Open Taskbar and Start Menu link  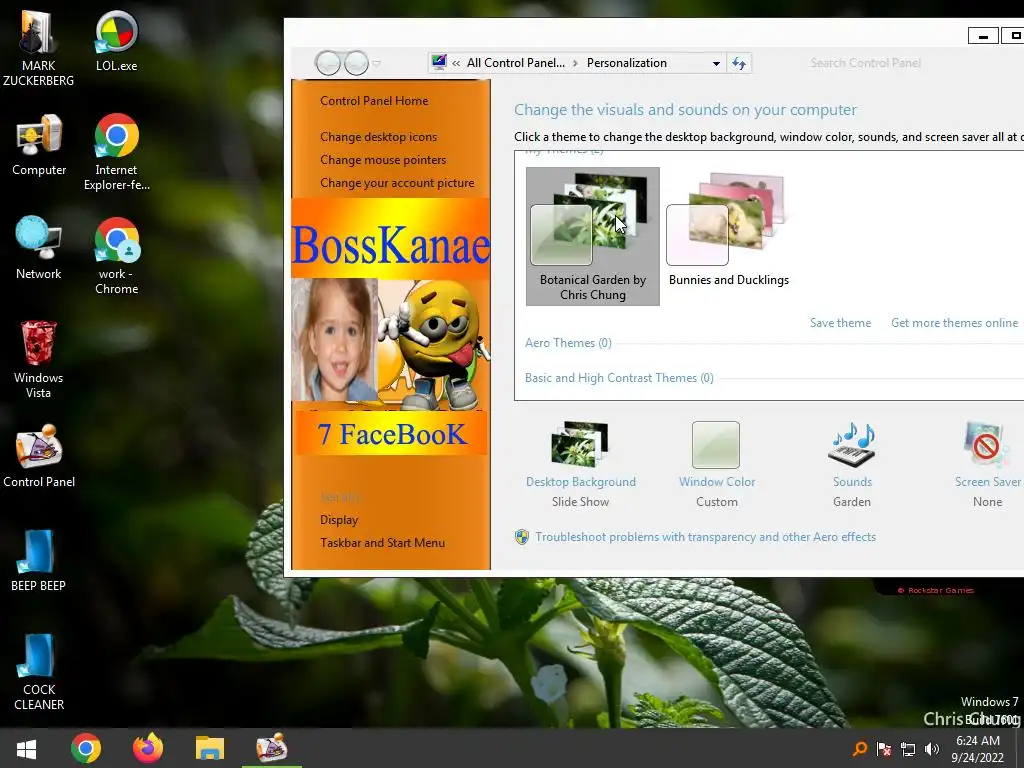(x=382, y=543)
